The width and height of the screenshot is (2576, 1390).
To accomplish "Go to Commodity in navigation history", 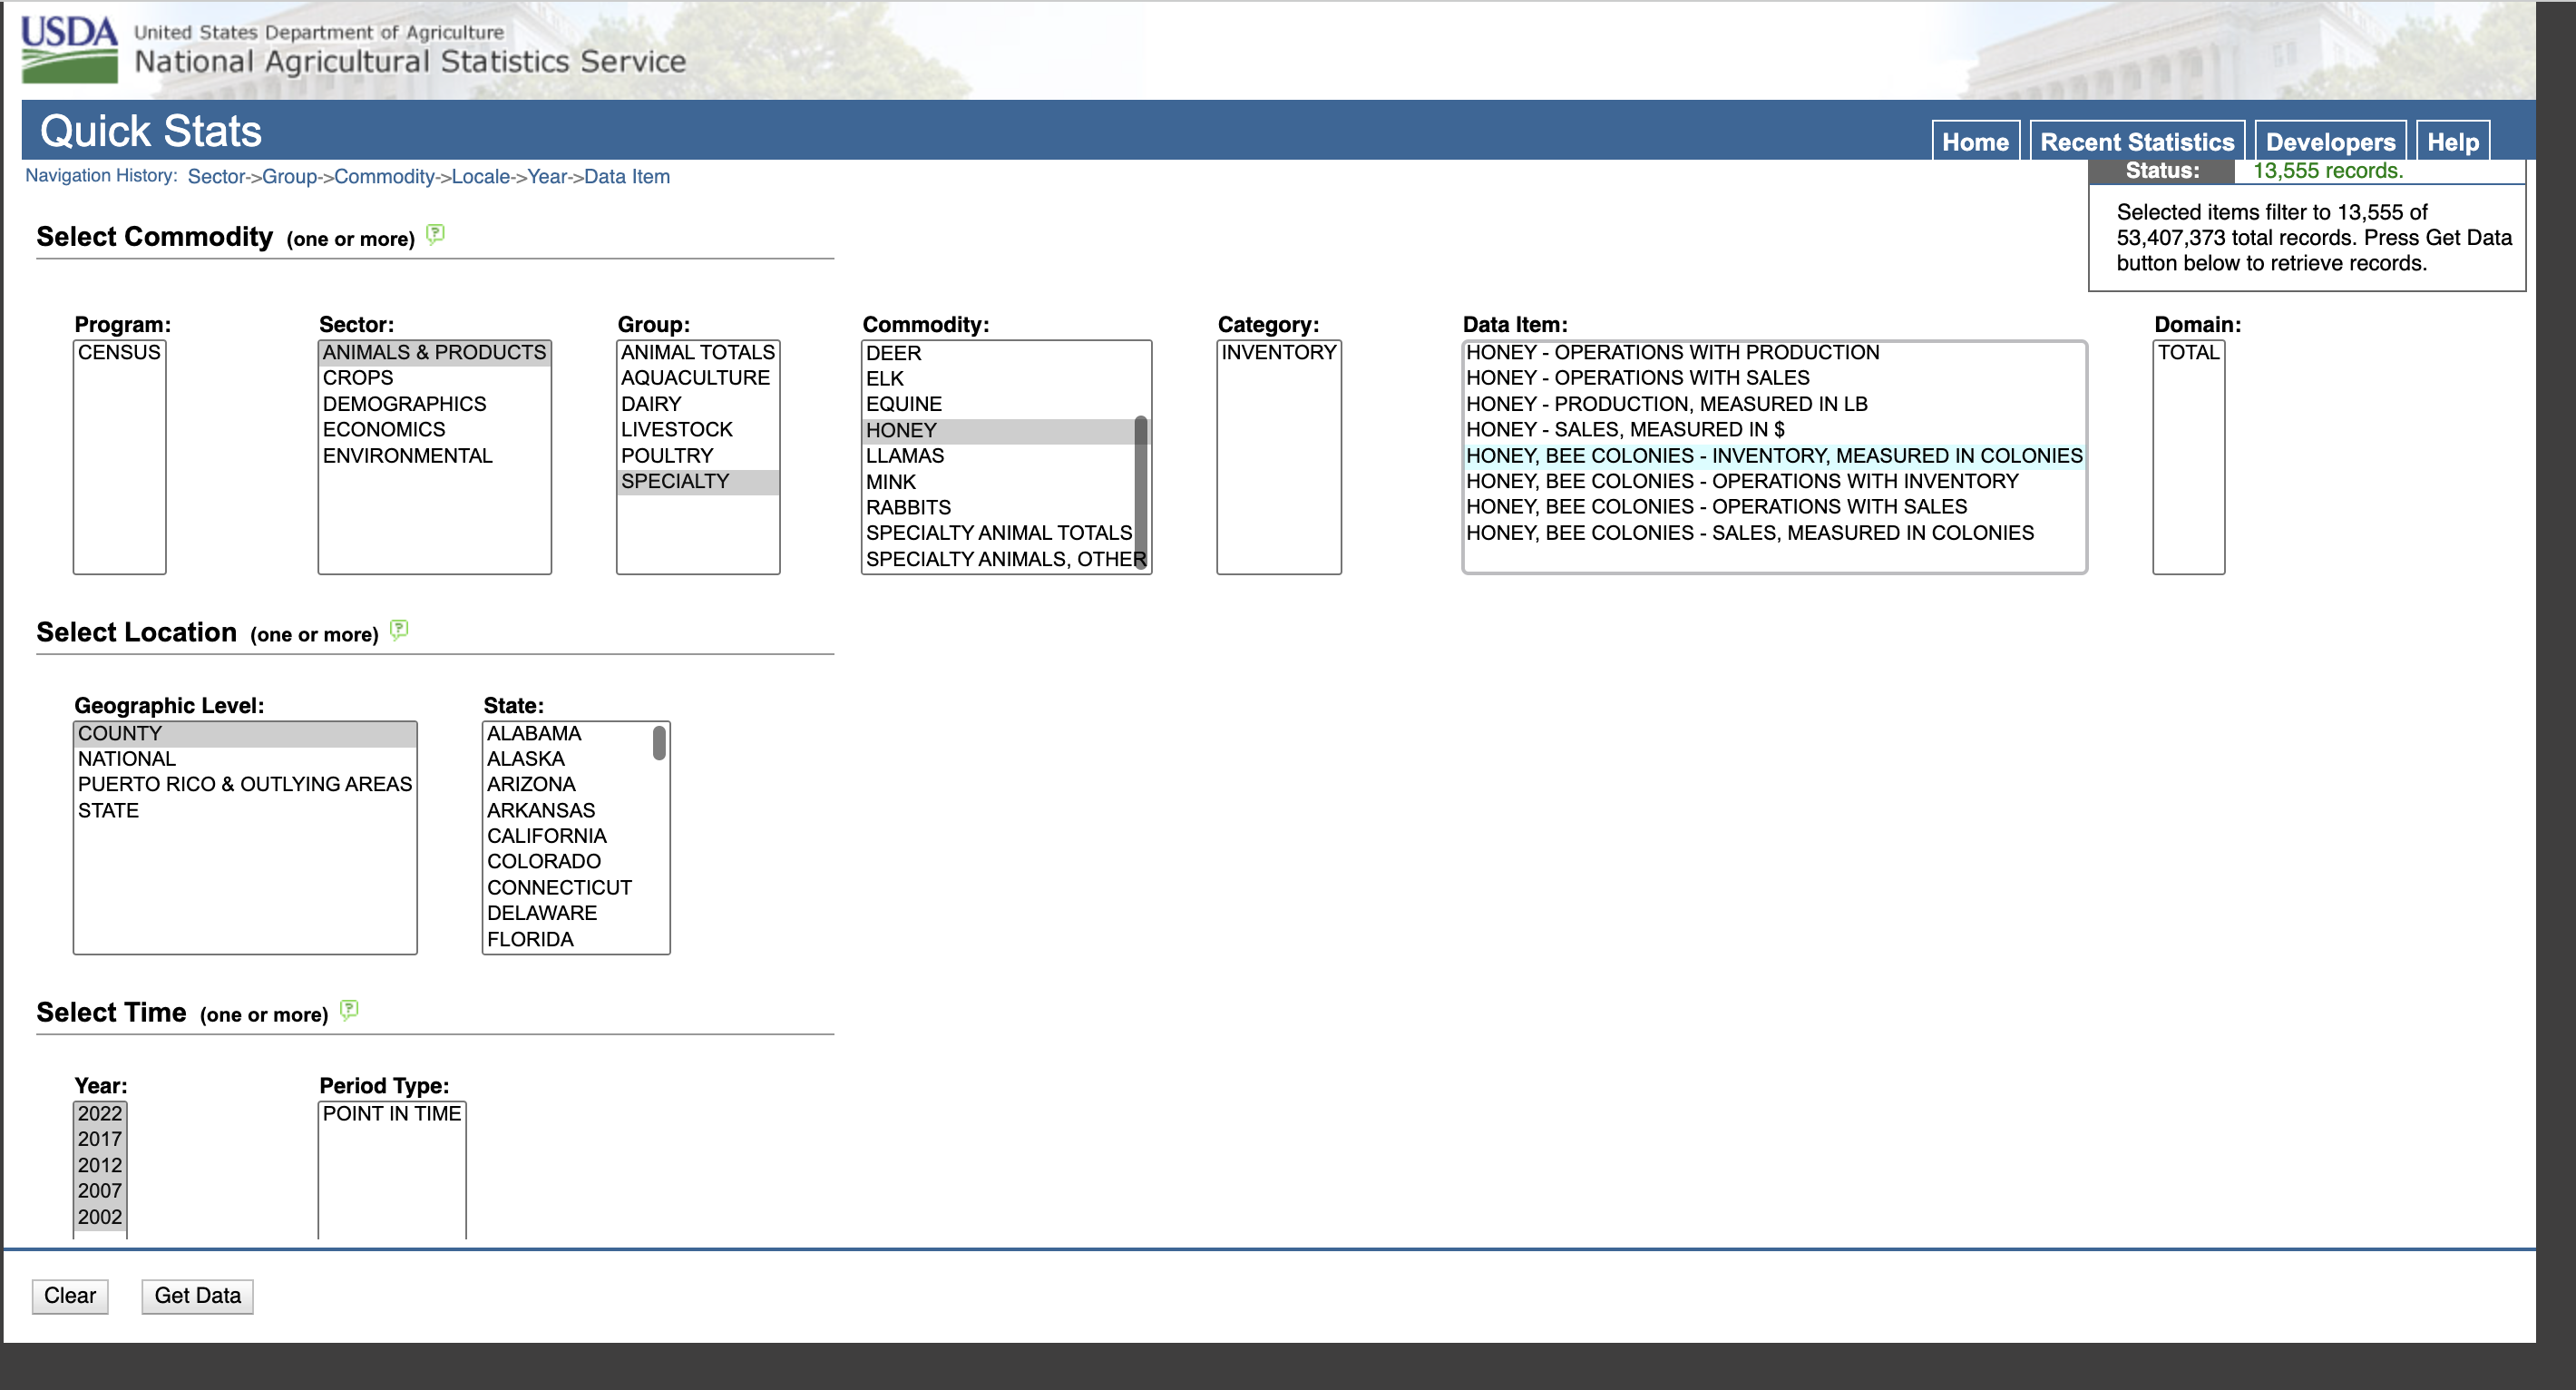I will tap(384, 177).
